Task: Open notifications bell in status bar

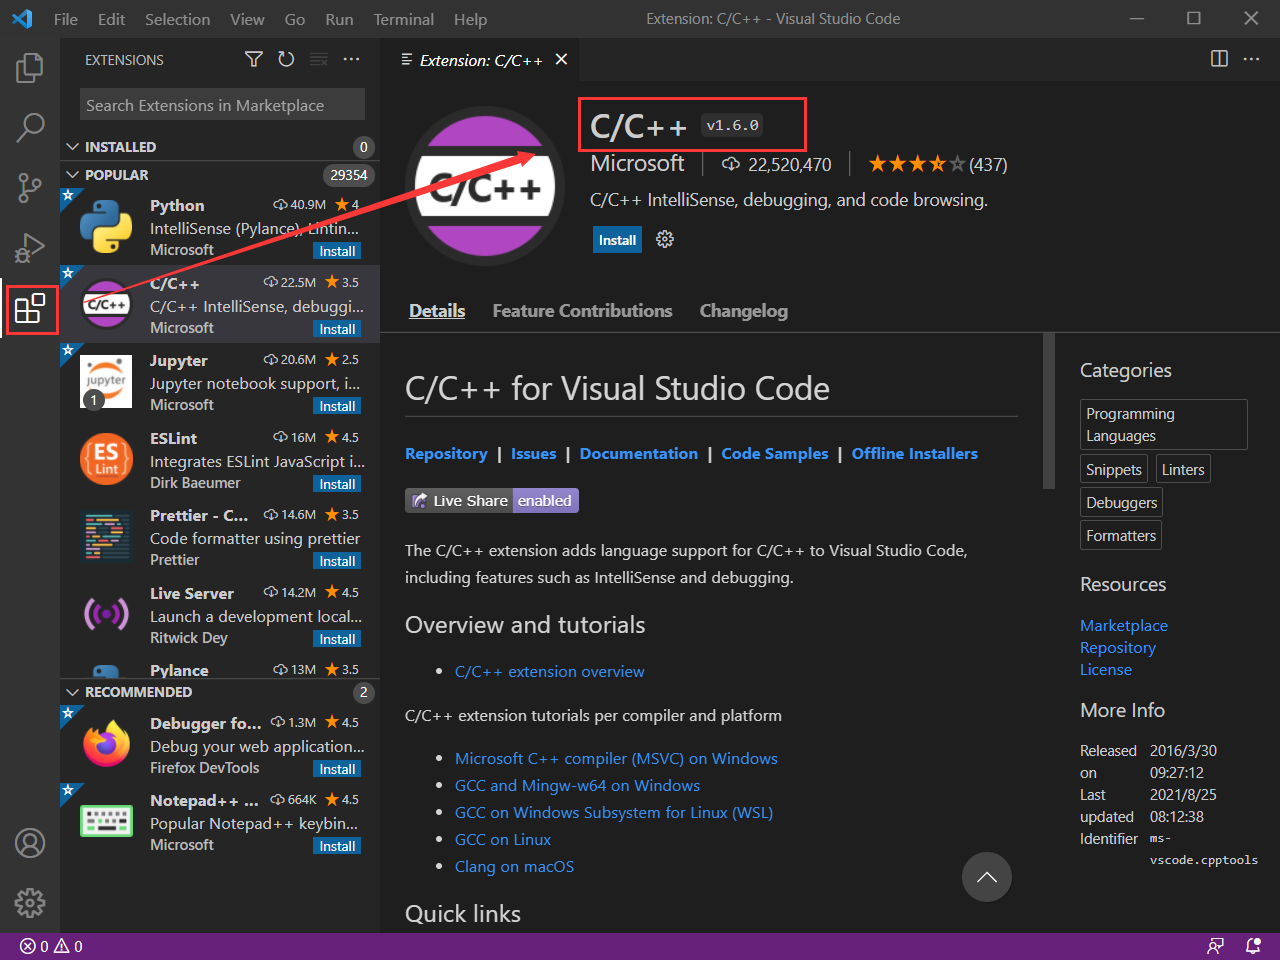Action: tap(1253, 946)
